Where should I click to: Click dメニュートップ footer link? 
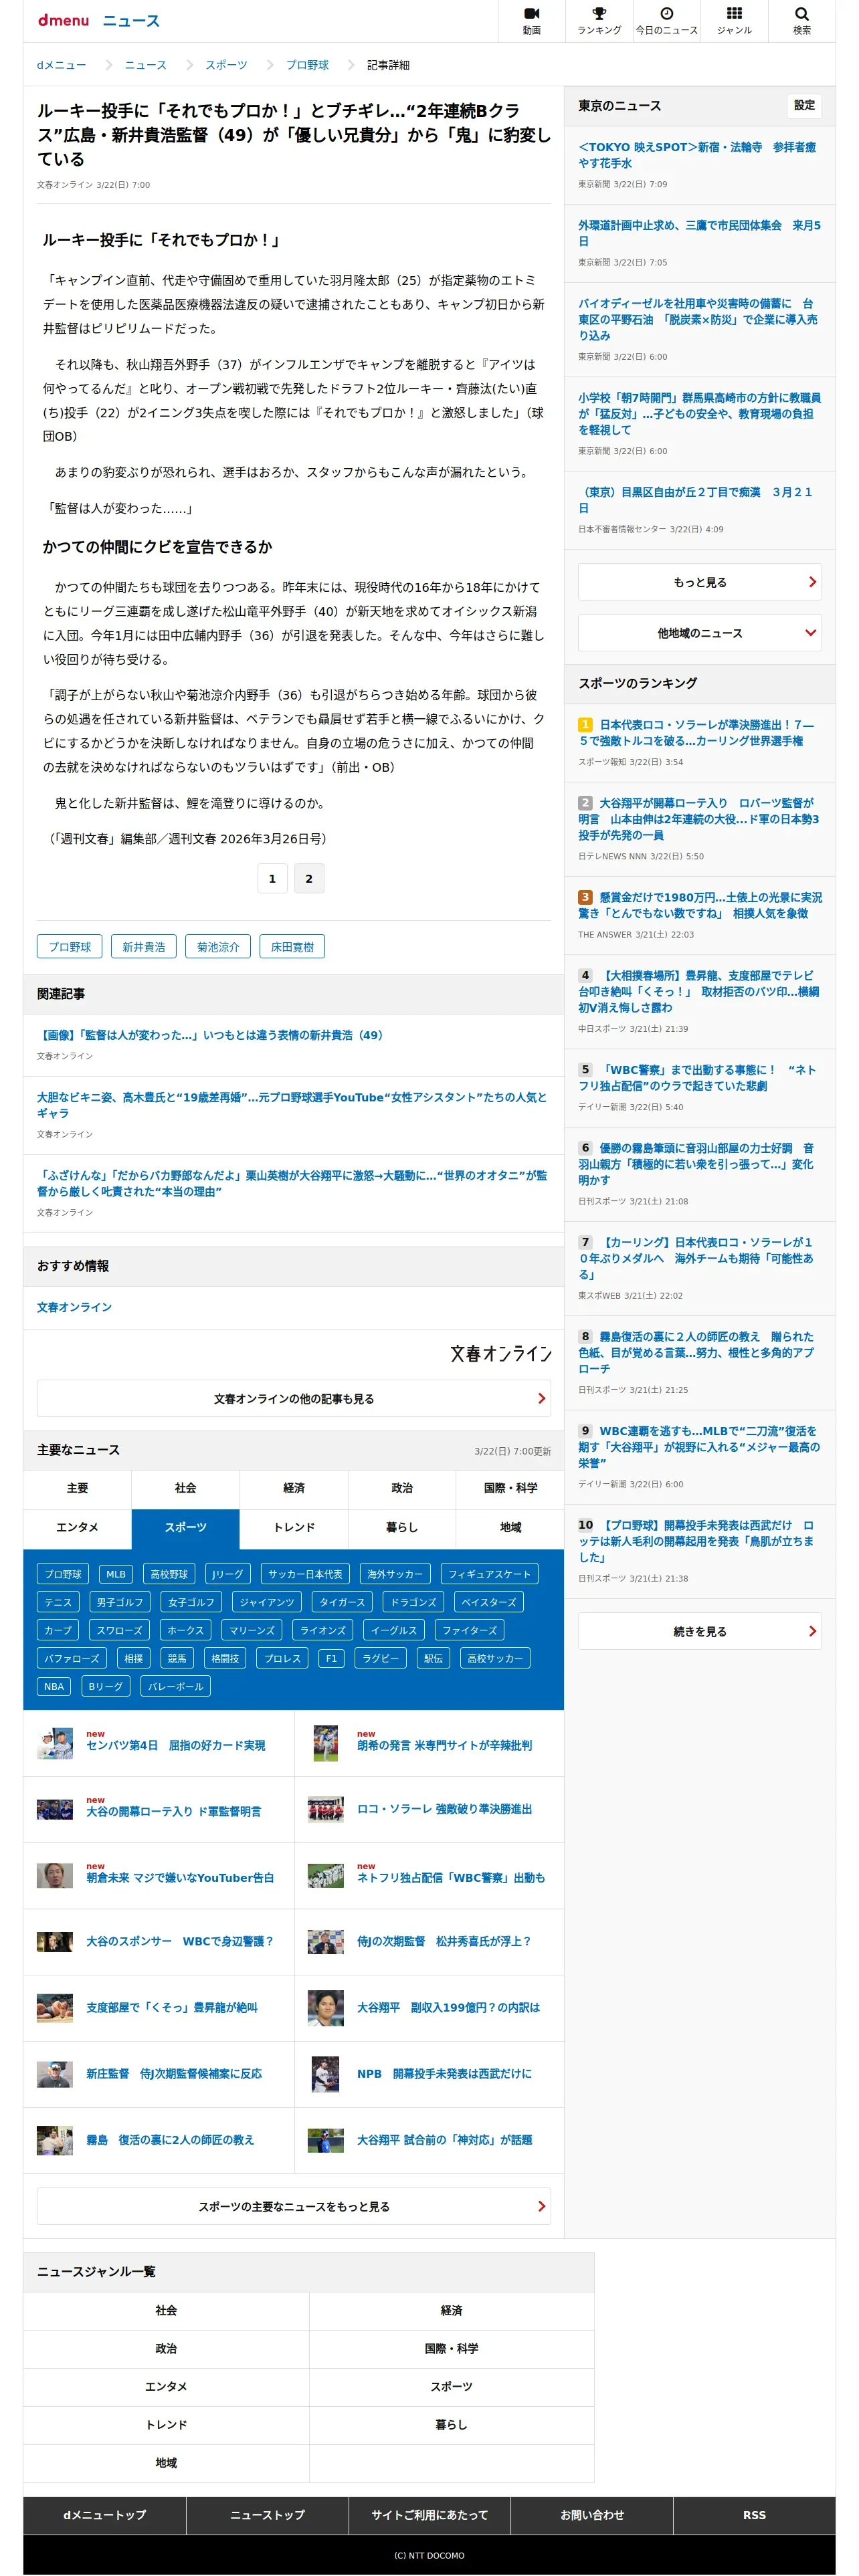coord(104,2514)
